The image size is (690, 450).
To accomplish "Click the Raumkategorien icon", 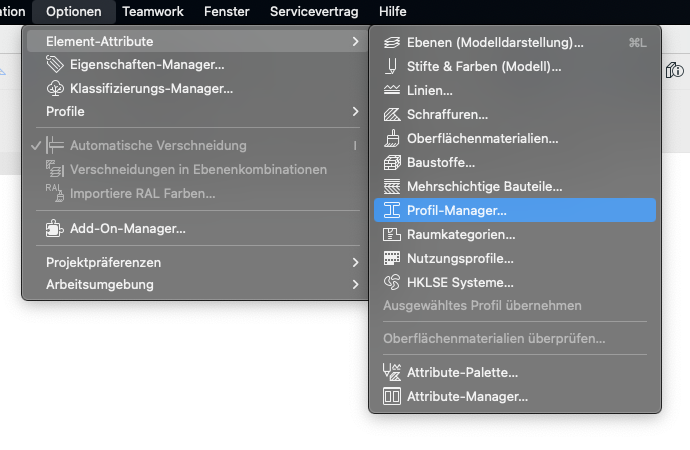I will click(391, 235).
